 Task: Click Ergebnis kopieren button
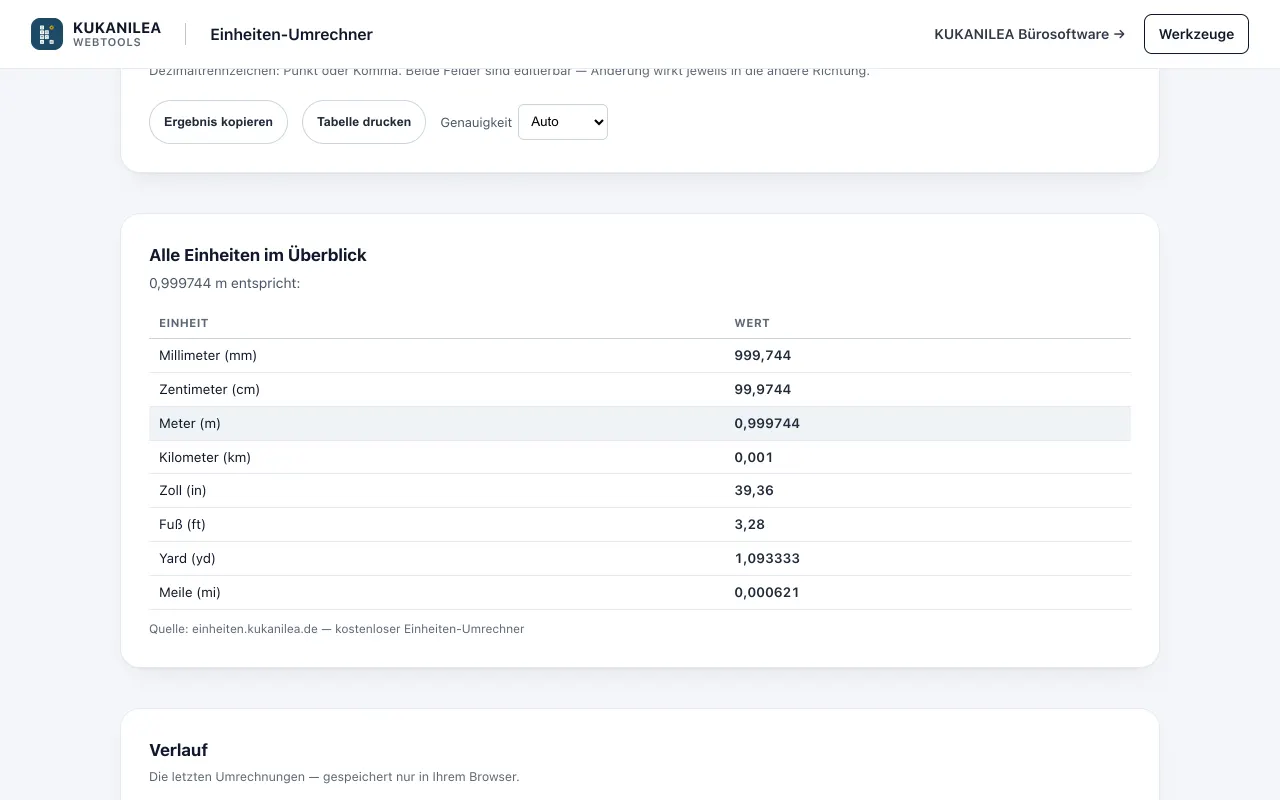pyautogui.click(x=218, y=122)
